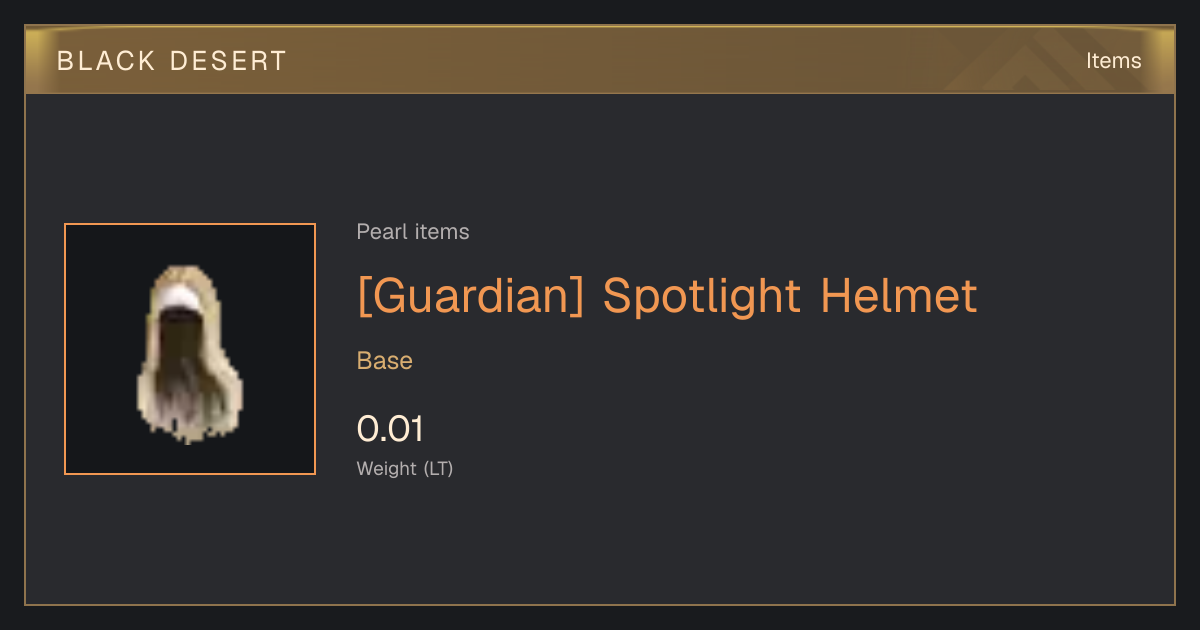Click the Weight (LT) label
Screen dimensions: 1200x630
(x=405, y=469)
